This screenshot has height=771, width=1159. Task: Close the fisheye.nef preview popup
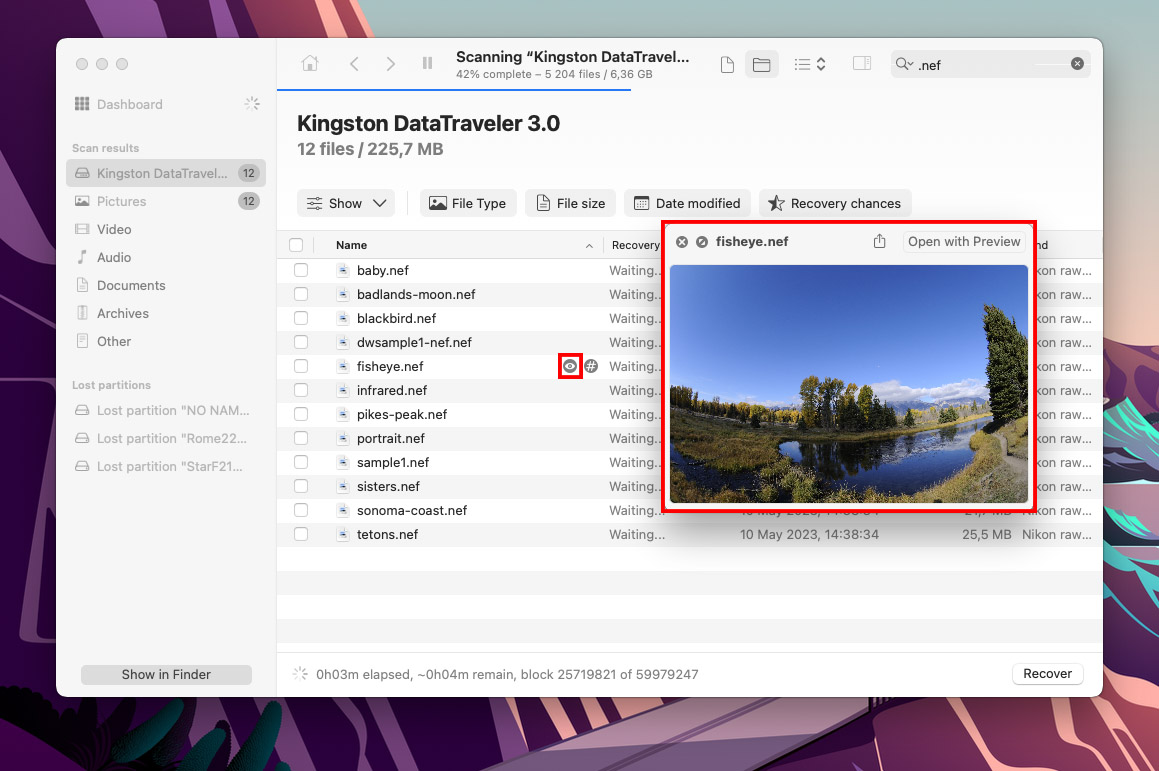pos(682,242)
